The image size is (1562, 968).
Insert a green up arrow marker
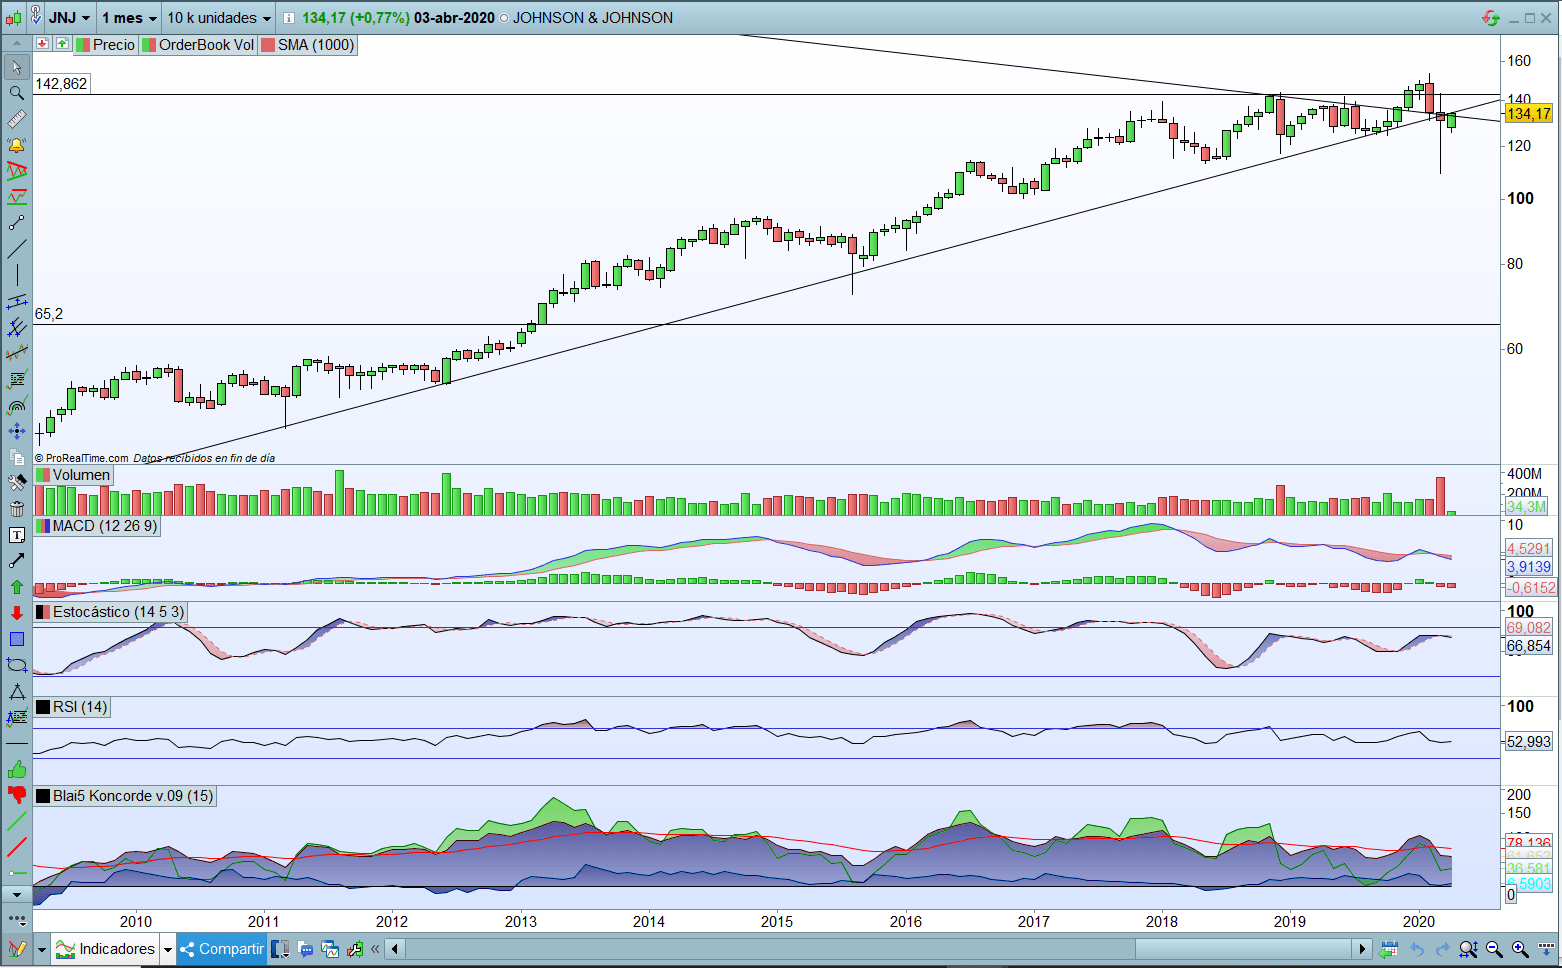[16, 587]
